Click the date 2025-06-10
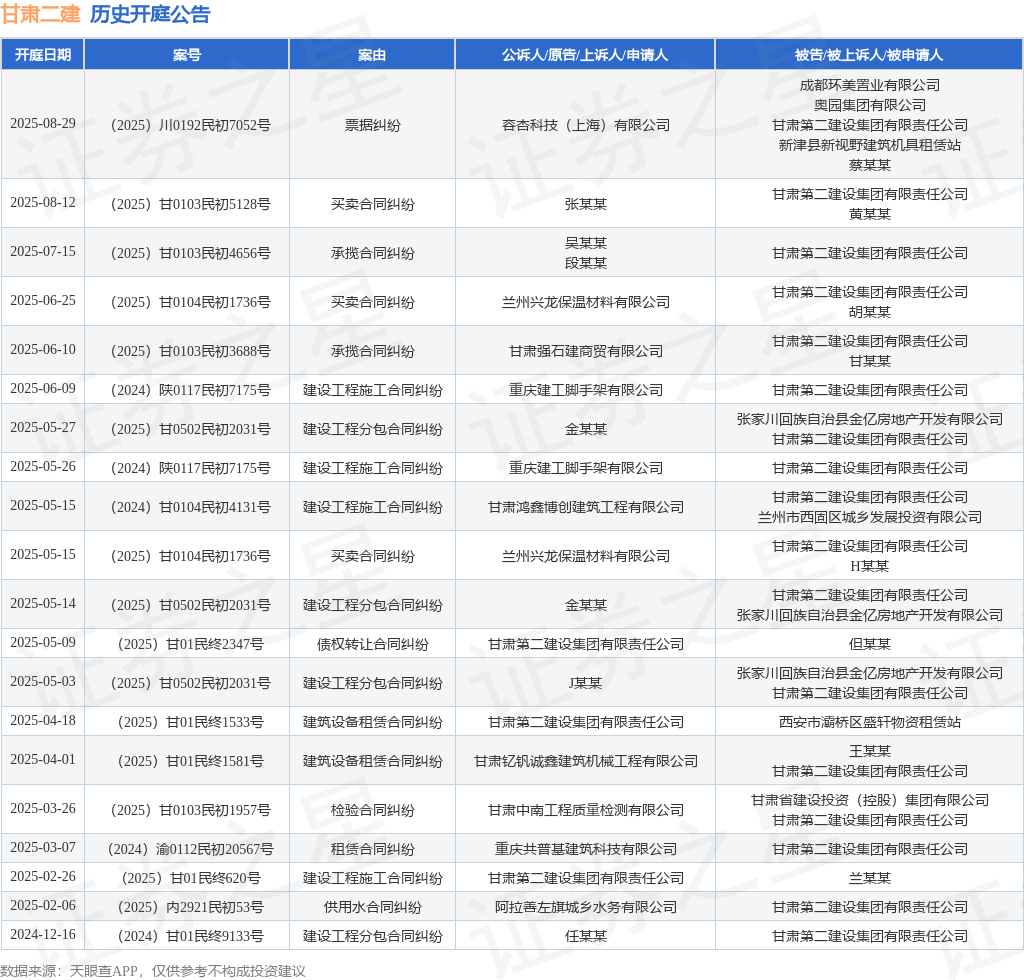1024x980 pixels. (43, 349)
